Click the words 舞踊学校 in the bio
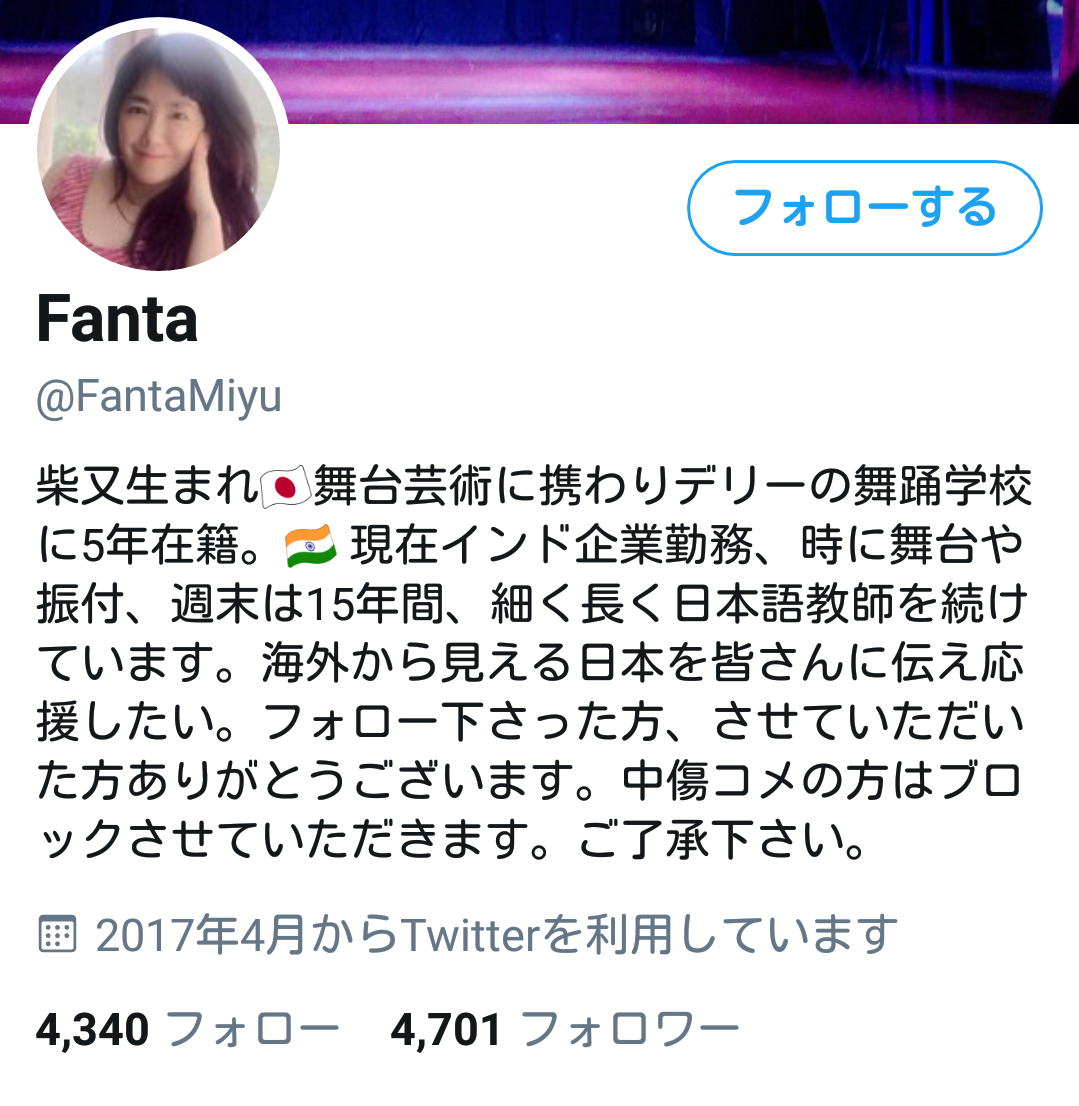This screenshot has height=1106, width=1079. tap(943, 487)
